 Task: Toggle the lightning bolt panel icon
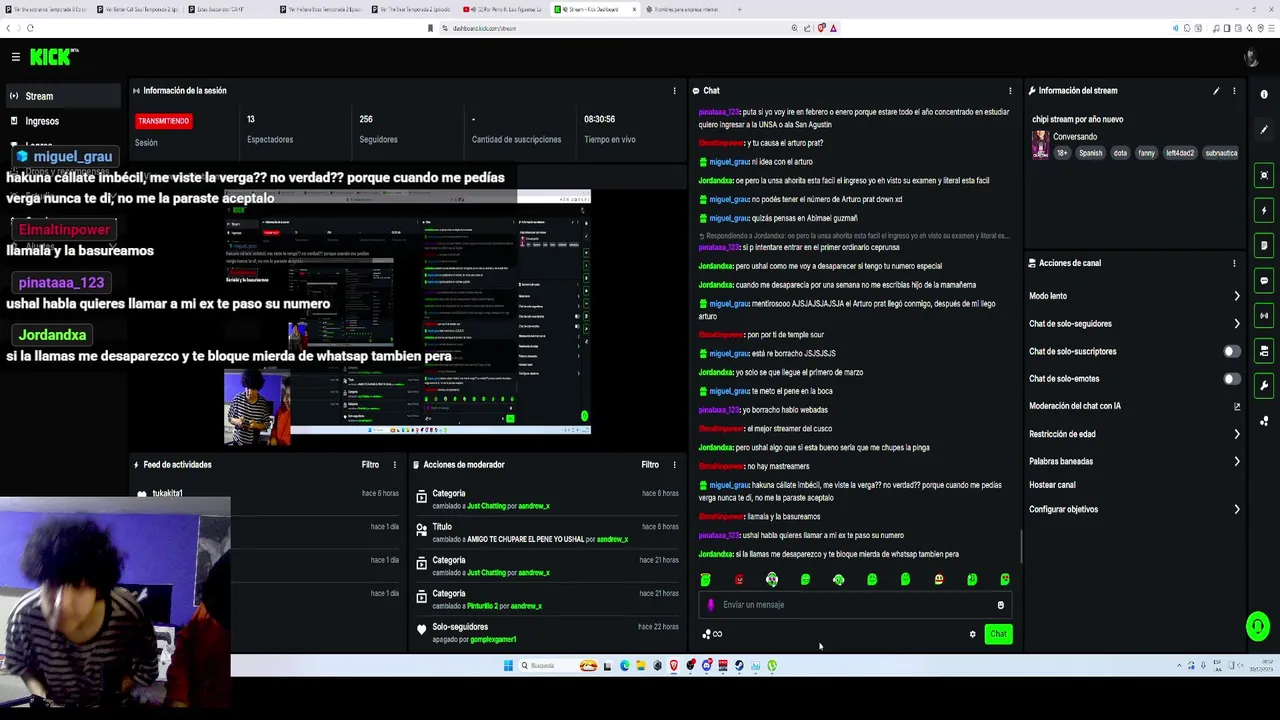(1265, 211)
